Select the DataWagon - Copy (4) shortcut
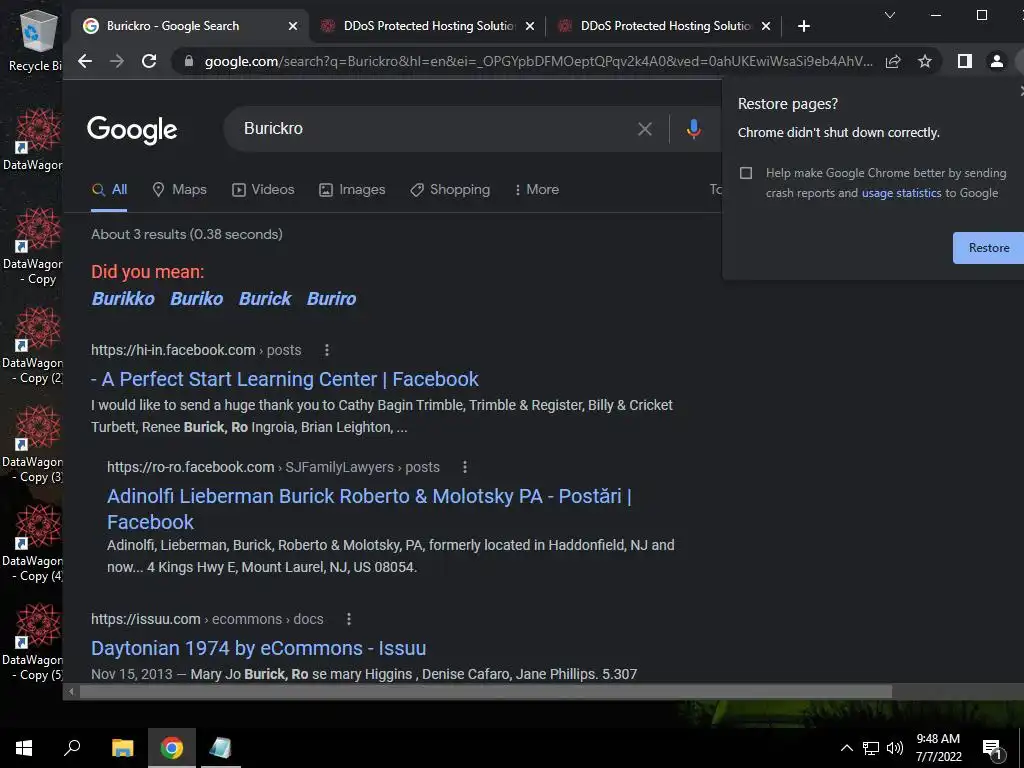This screenshot has width=1024, height=768. [34, 544]
